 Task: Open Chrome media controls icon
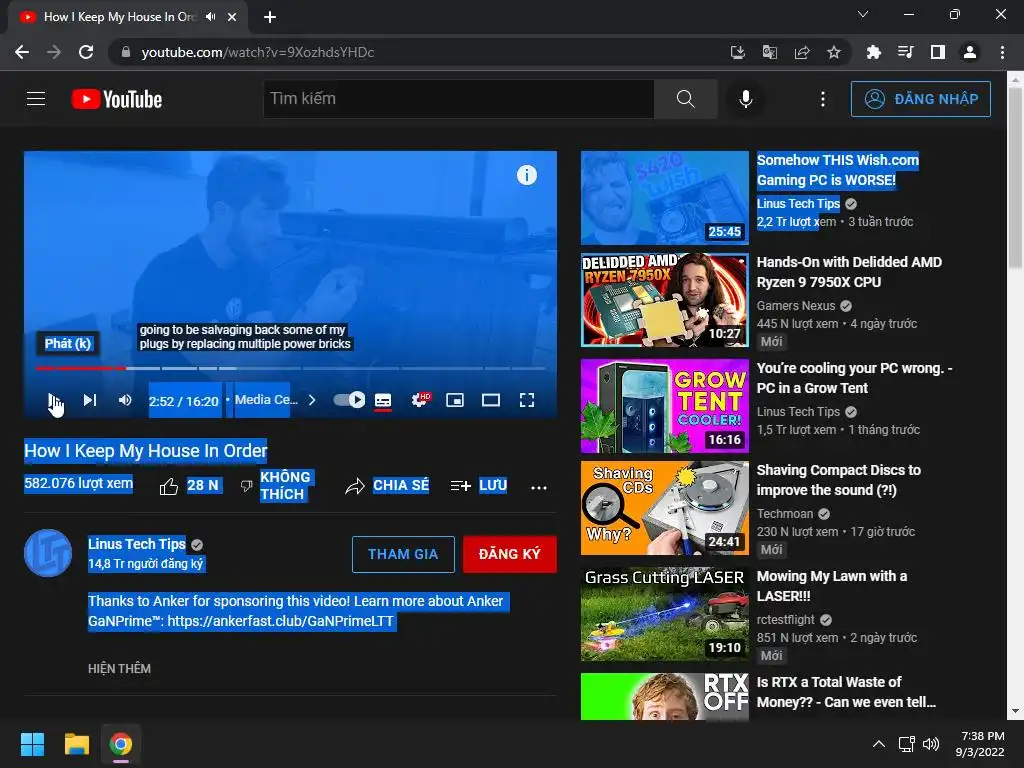[905, 52]
